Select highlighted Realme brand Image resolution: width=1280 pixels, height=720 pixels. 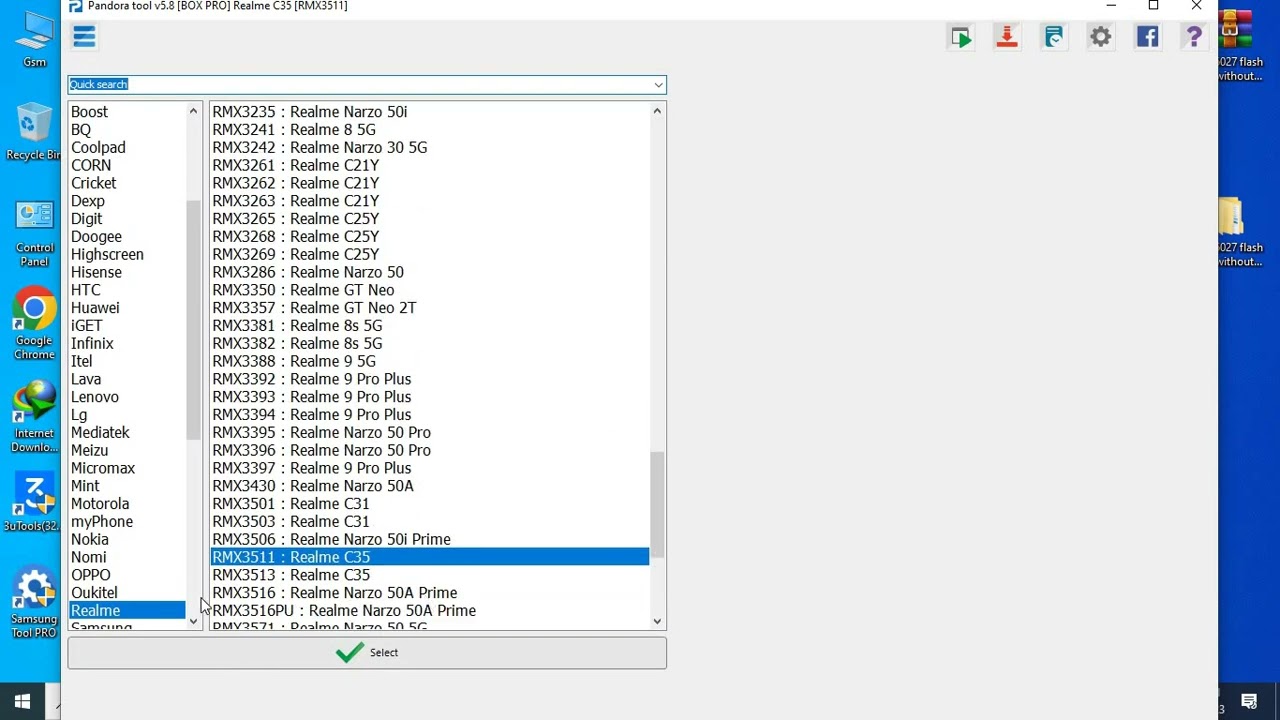127,611
